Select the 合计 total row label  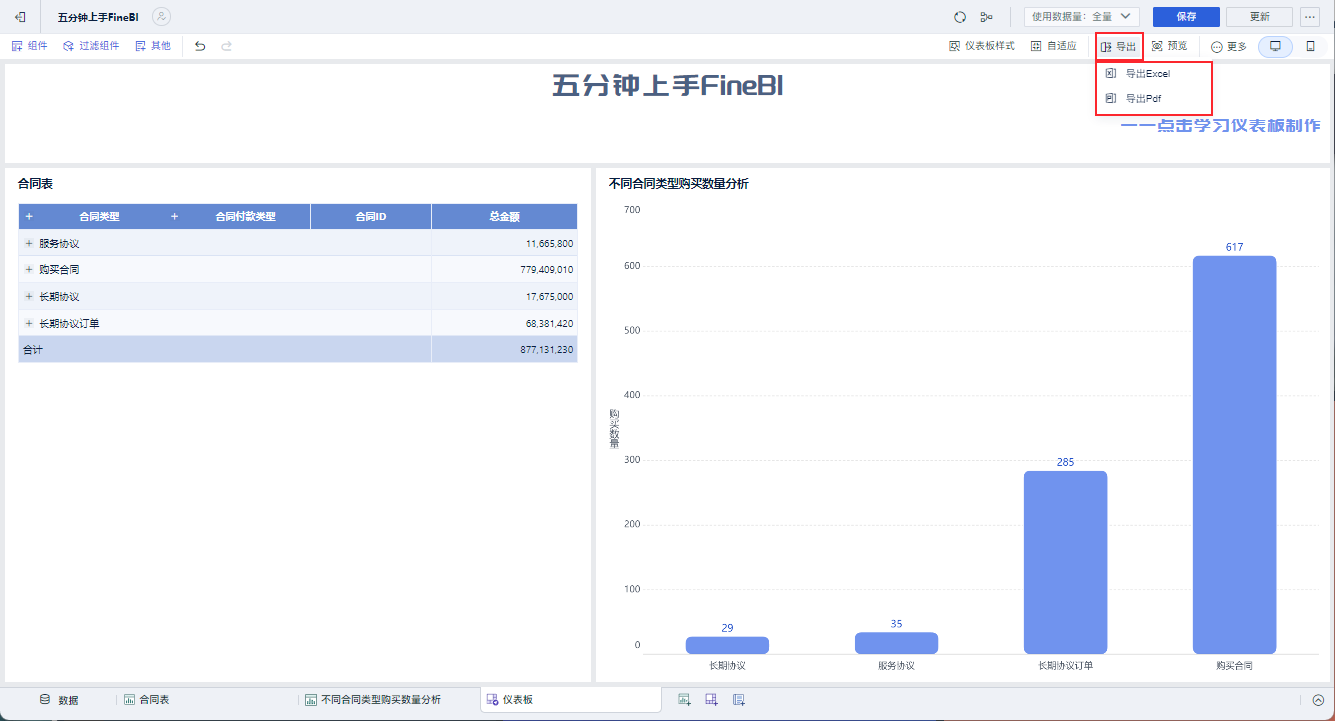[x=33, y=350]
